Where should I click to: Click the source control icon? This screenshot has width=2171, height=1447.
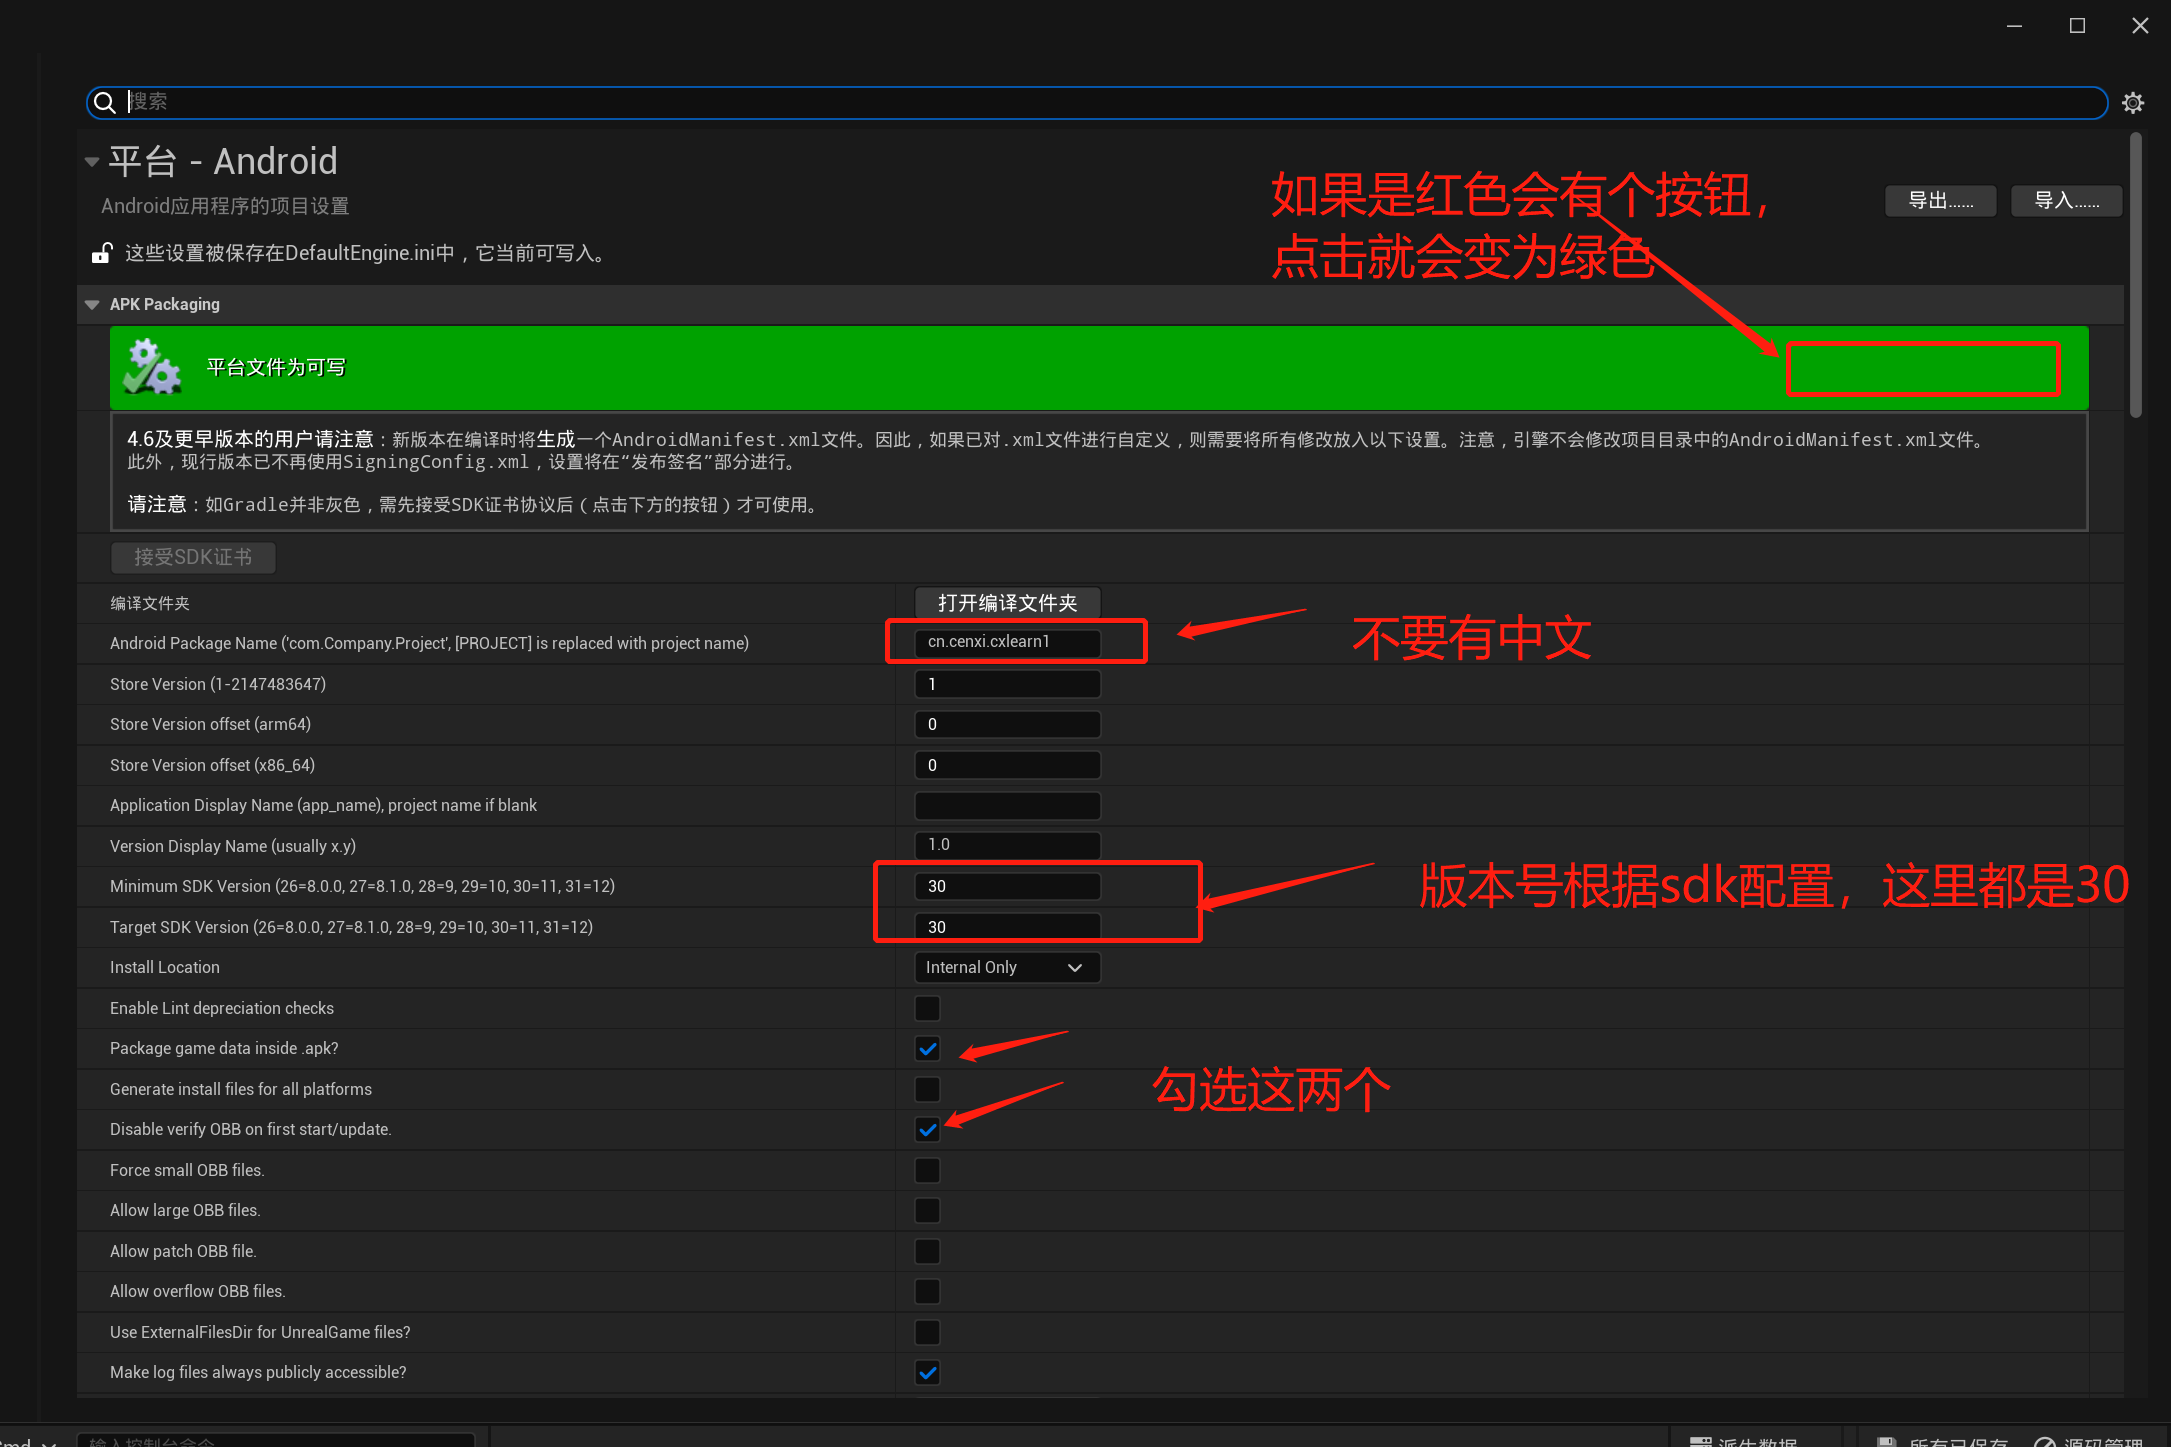(x=2045, y=1441)
